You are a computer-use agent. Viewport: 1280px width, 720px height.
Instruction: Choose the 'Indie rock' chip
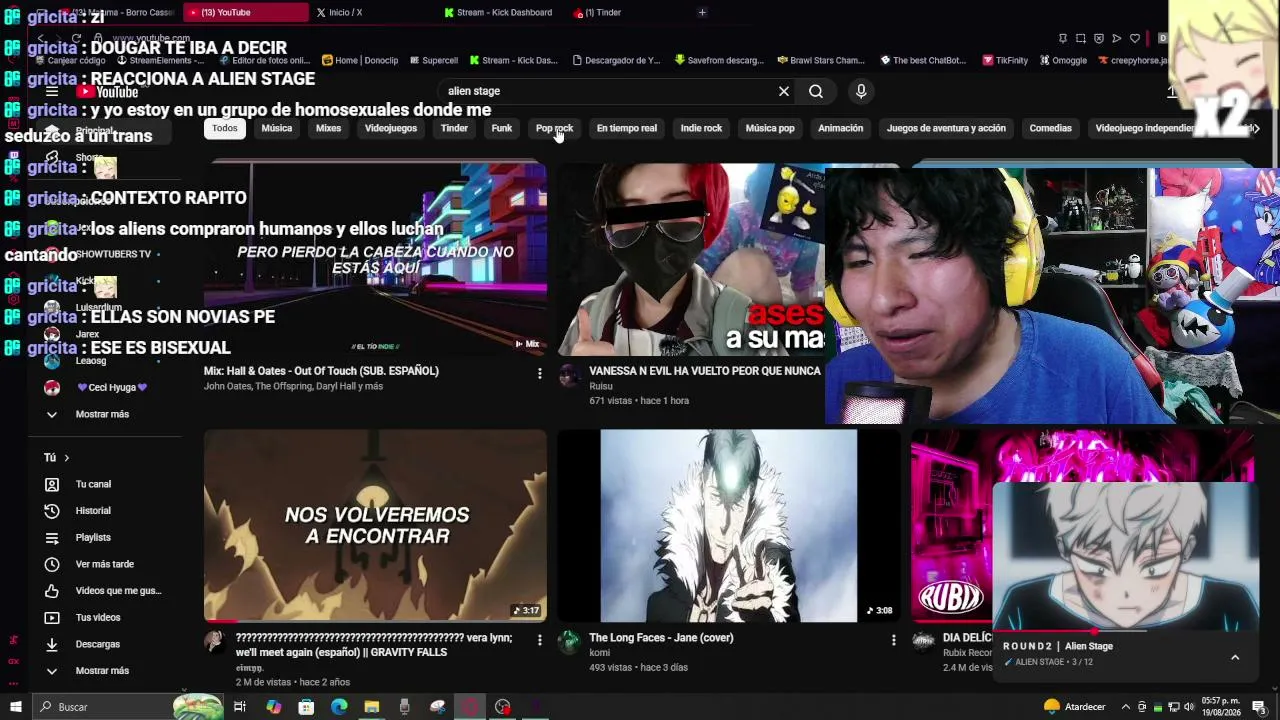pos(701,128)
